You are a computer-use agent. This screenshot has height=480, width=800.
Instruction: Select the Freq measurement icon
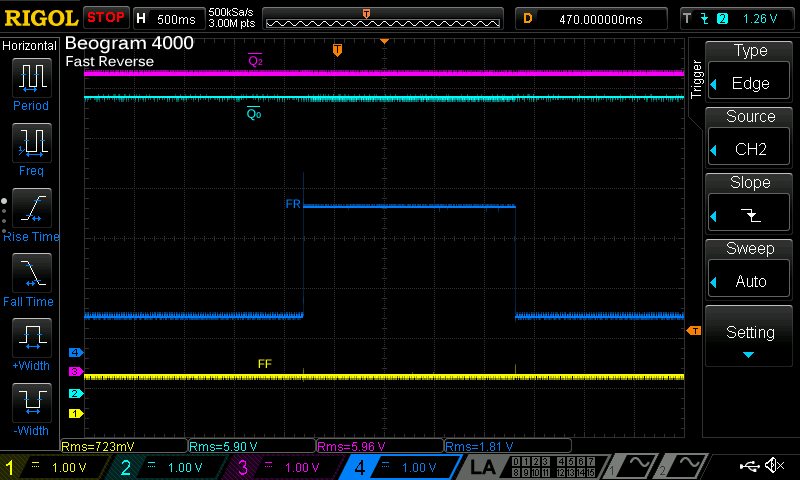(x=31, y=143)
